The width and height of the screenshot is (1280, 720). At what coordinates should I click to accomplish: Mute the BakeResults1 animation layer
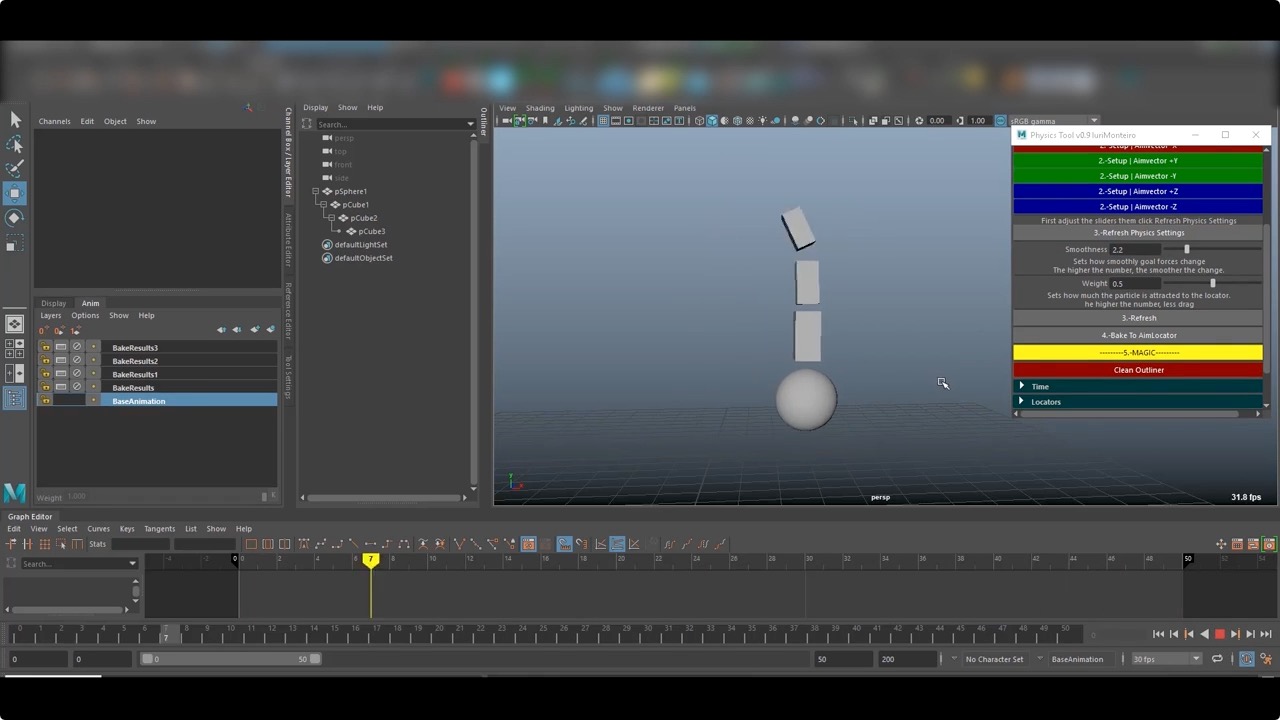tap(76, 374)
